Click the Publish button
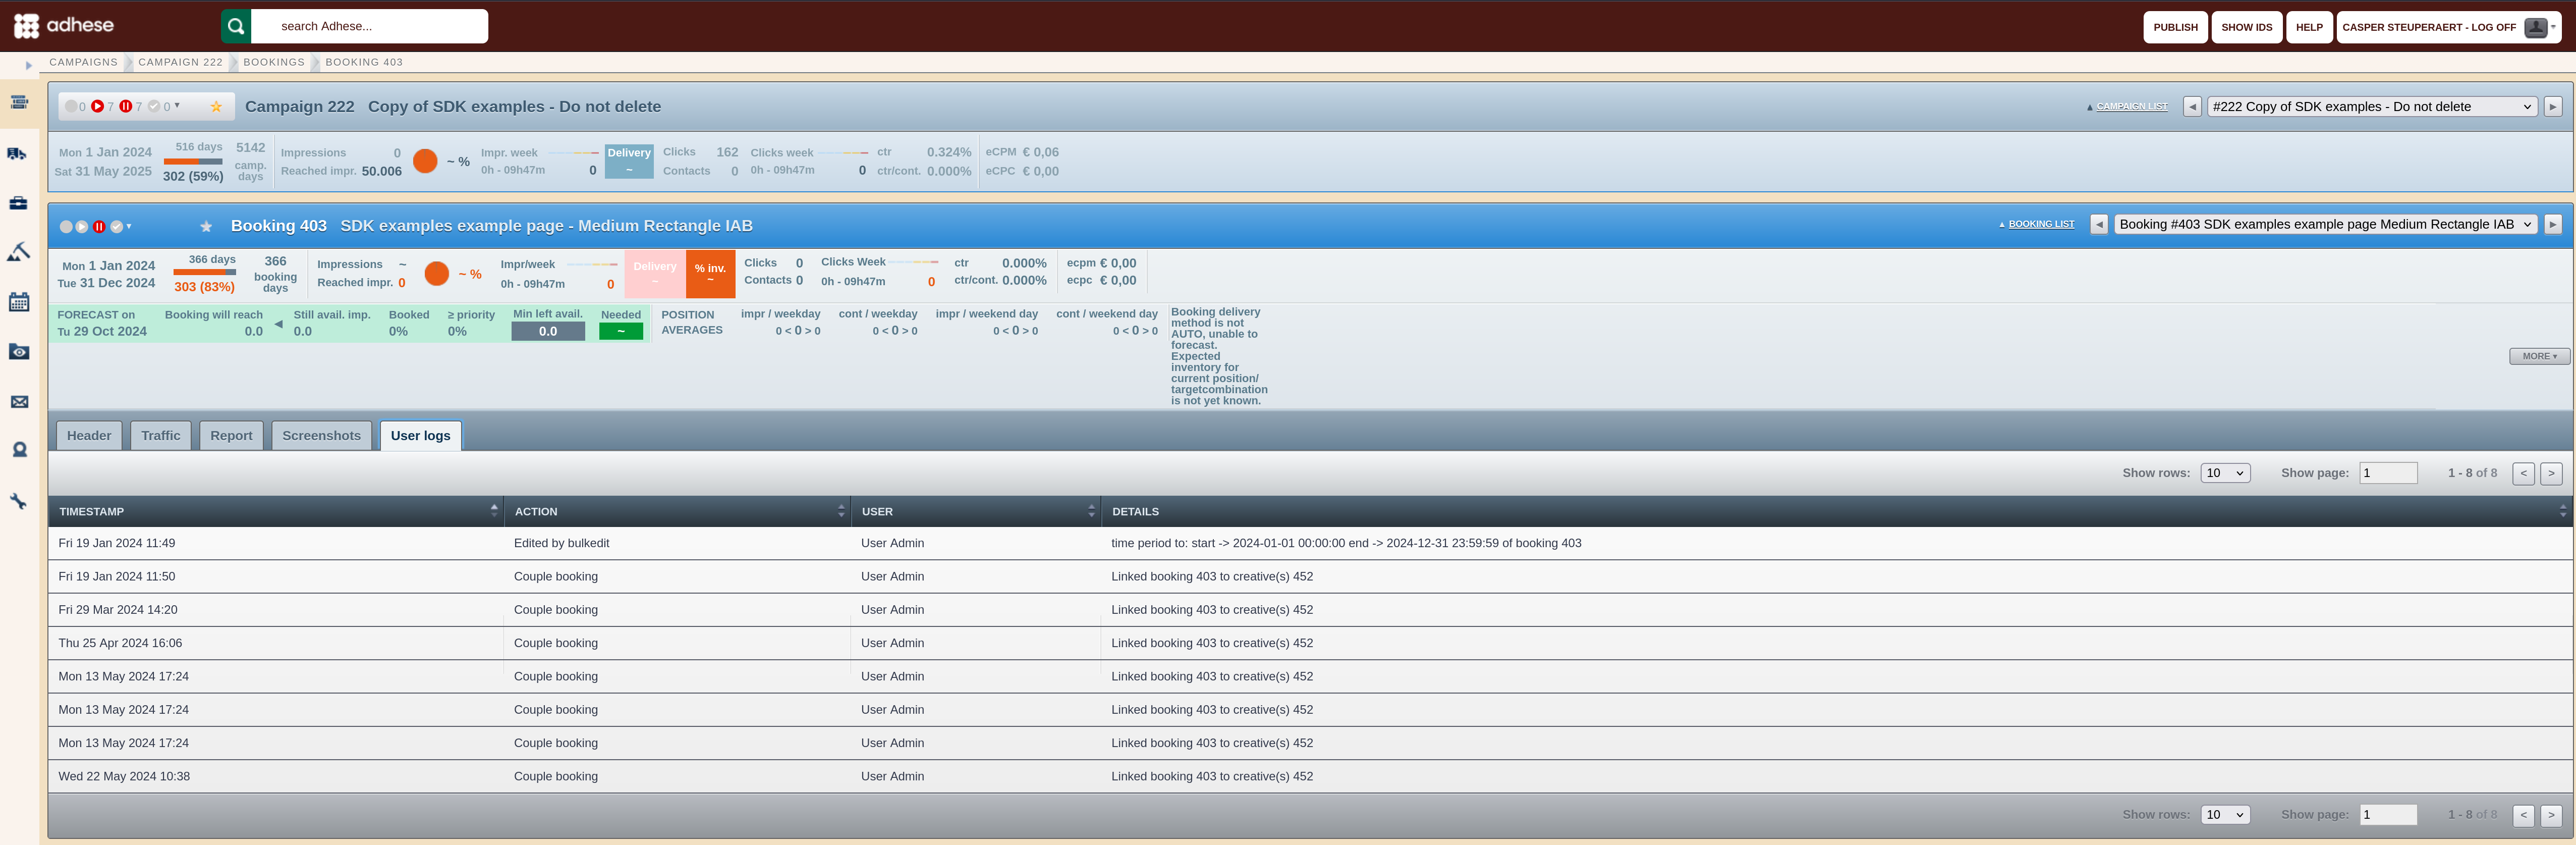Image resolution: width=2576 pixels, height=845 pixels. point(2175,27)
